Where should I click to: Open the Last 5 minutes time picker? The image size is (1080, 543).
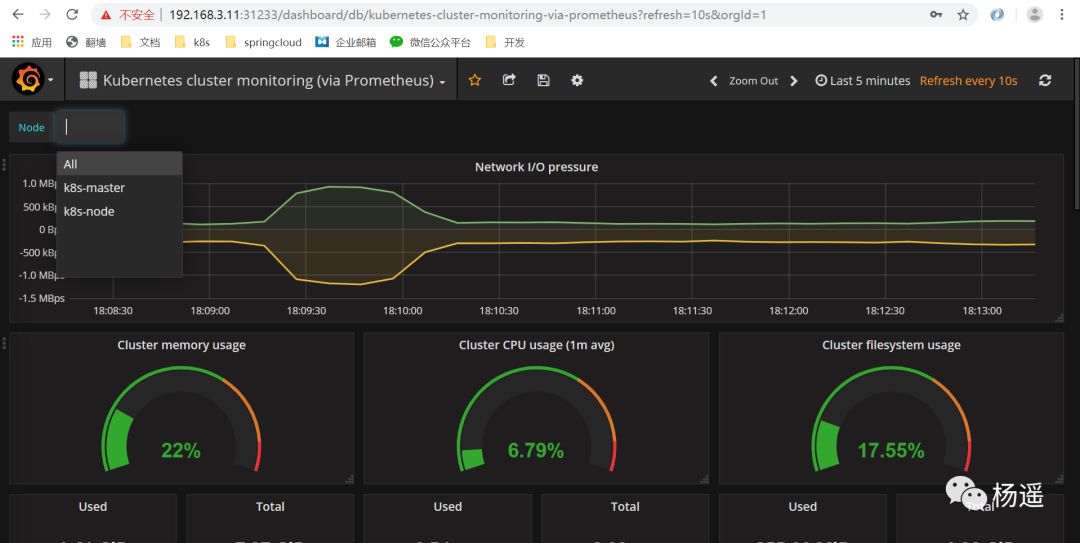click(x=862, y=81)
